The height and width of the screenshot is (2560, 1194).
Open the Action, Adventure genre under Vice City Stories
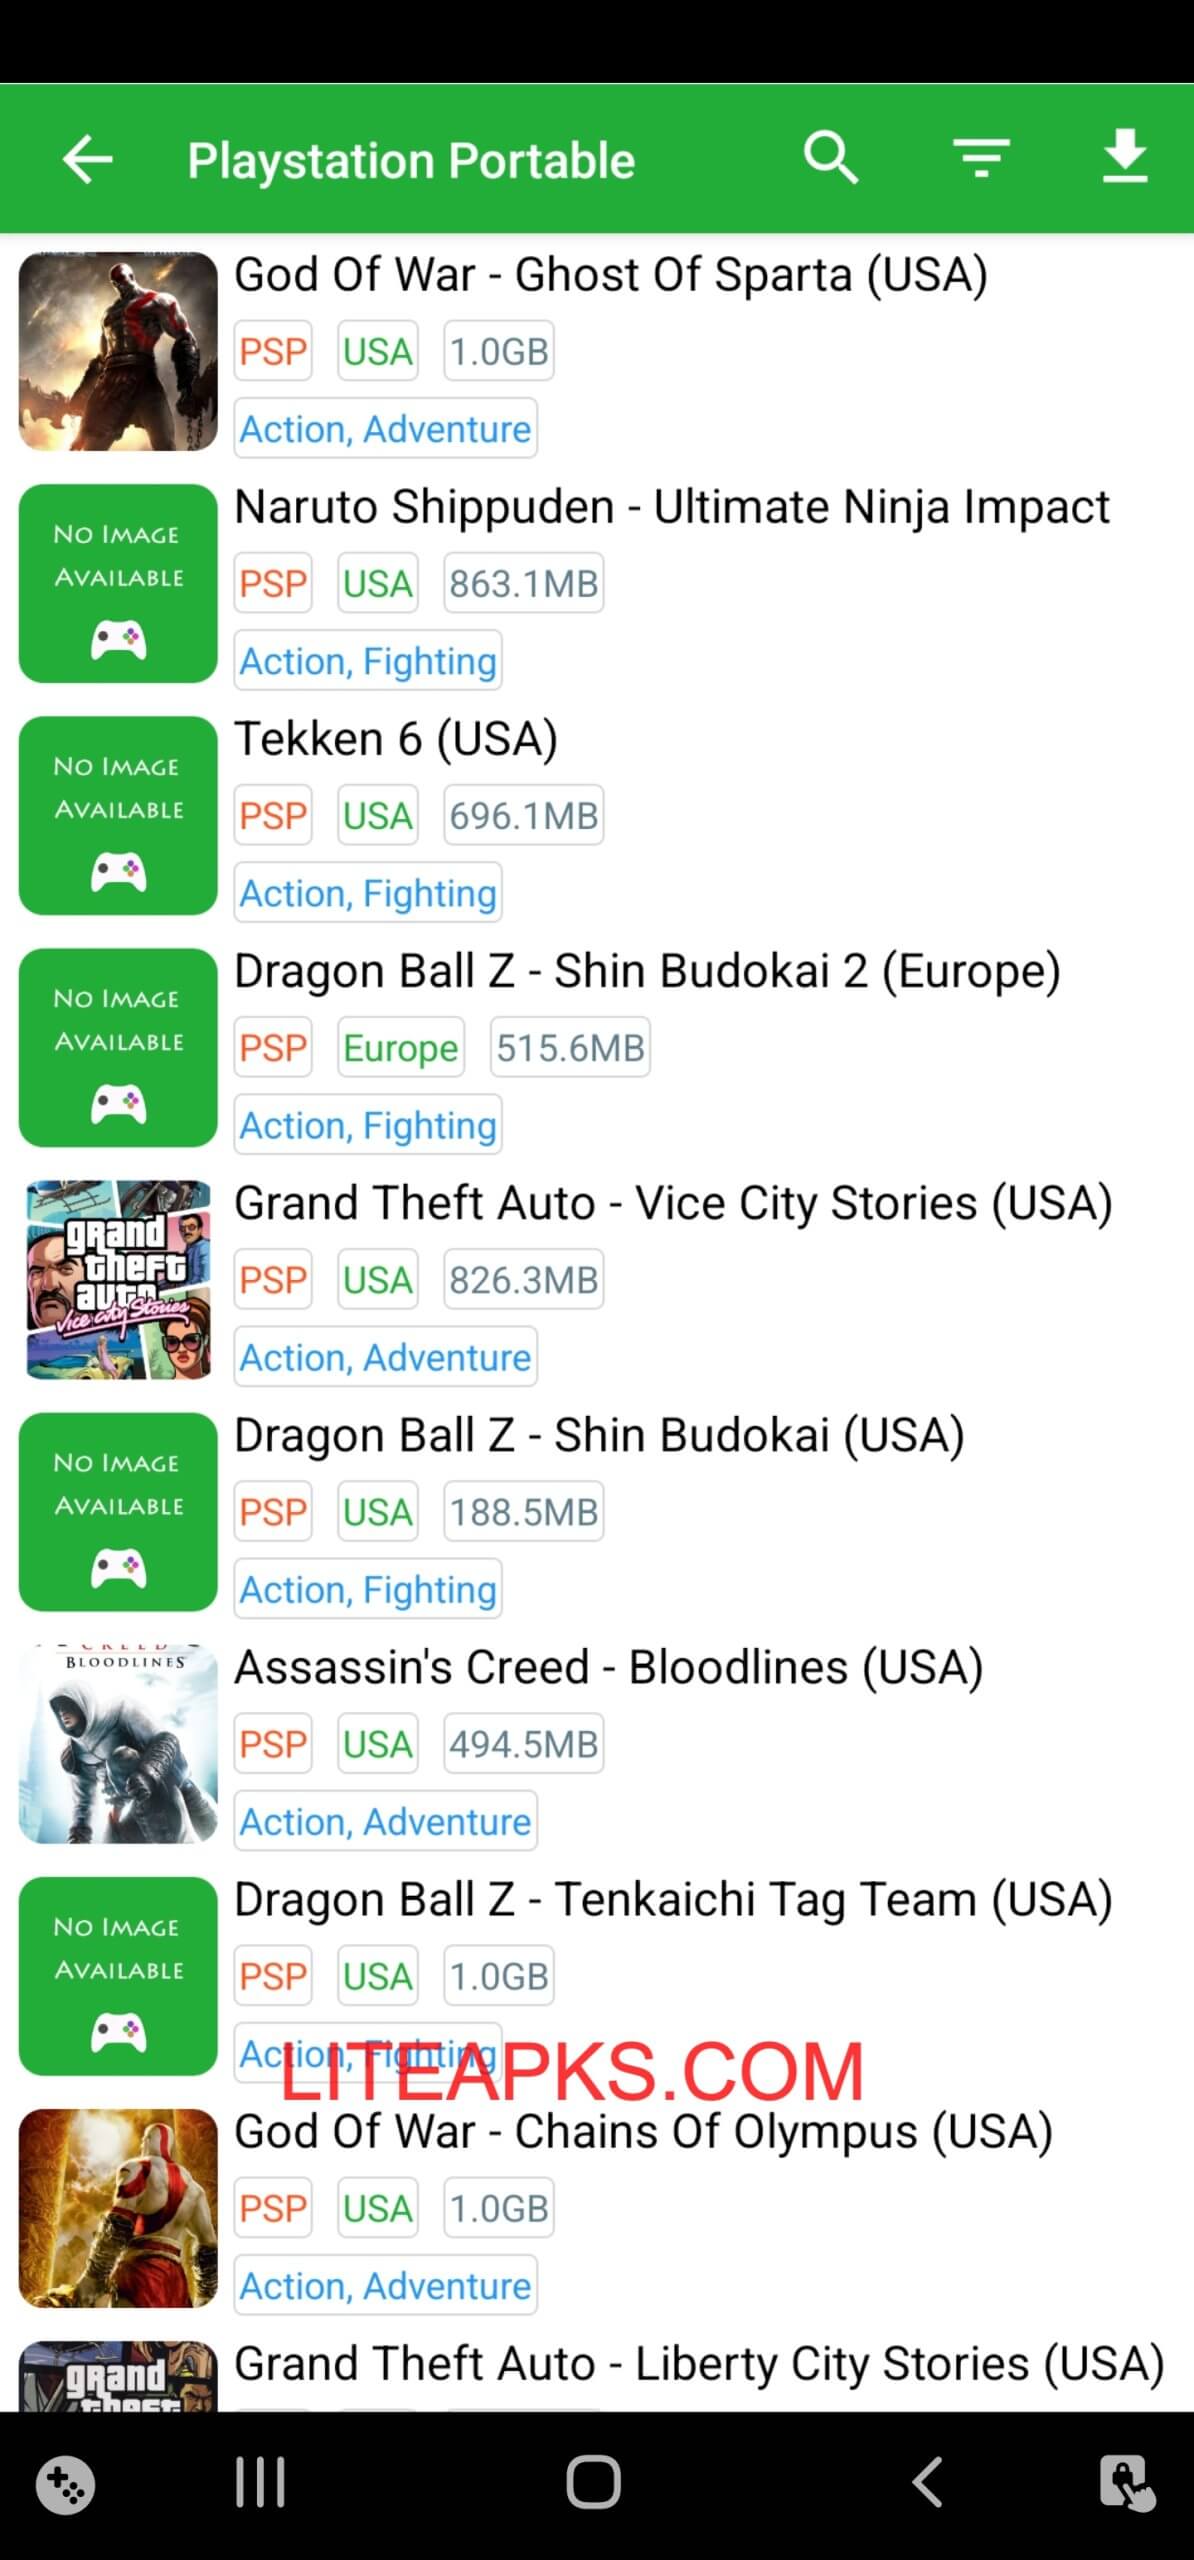tap(384, 1357)
